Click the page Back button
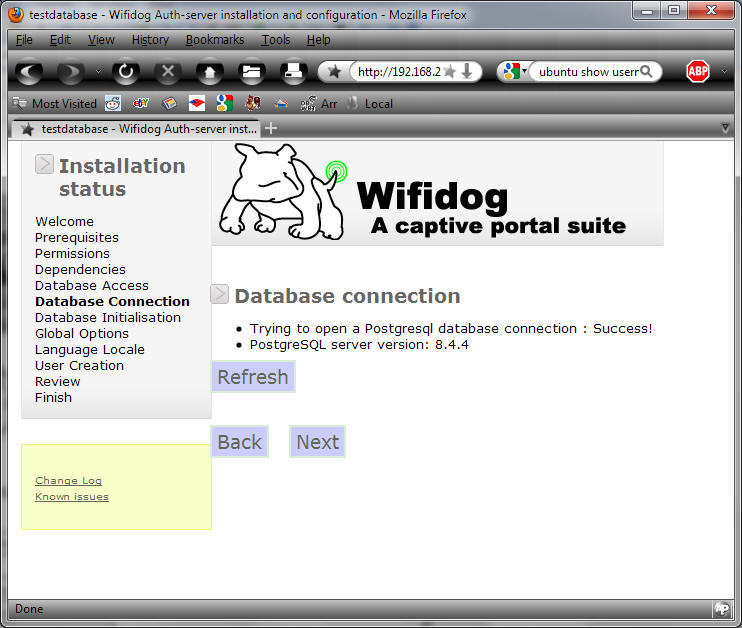Viewport: 742px width, 628px height. pyautogui.click(x=239, y=442)
